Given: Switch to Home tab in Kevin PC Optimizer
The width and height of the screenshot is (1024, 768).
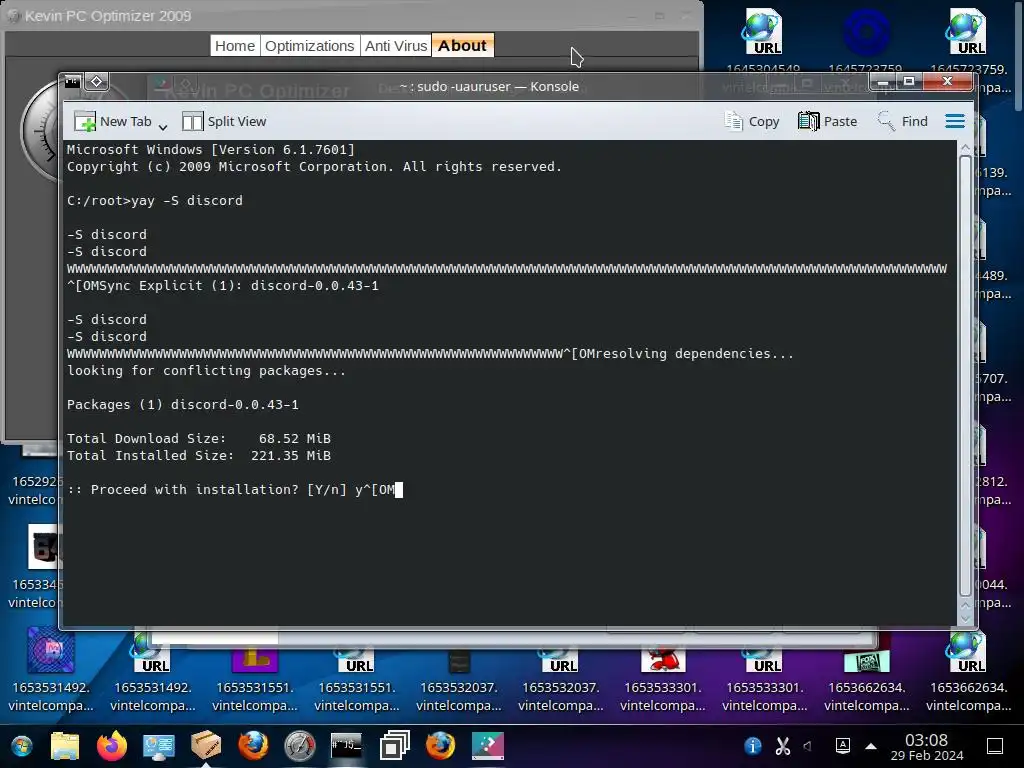Looking at the screenshot, I should [x=234, y=46].
